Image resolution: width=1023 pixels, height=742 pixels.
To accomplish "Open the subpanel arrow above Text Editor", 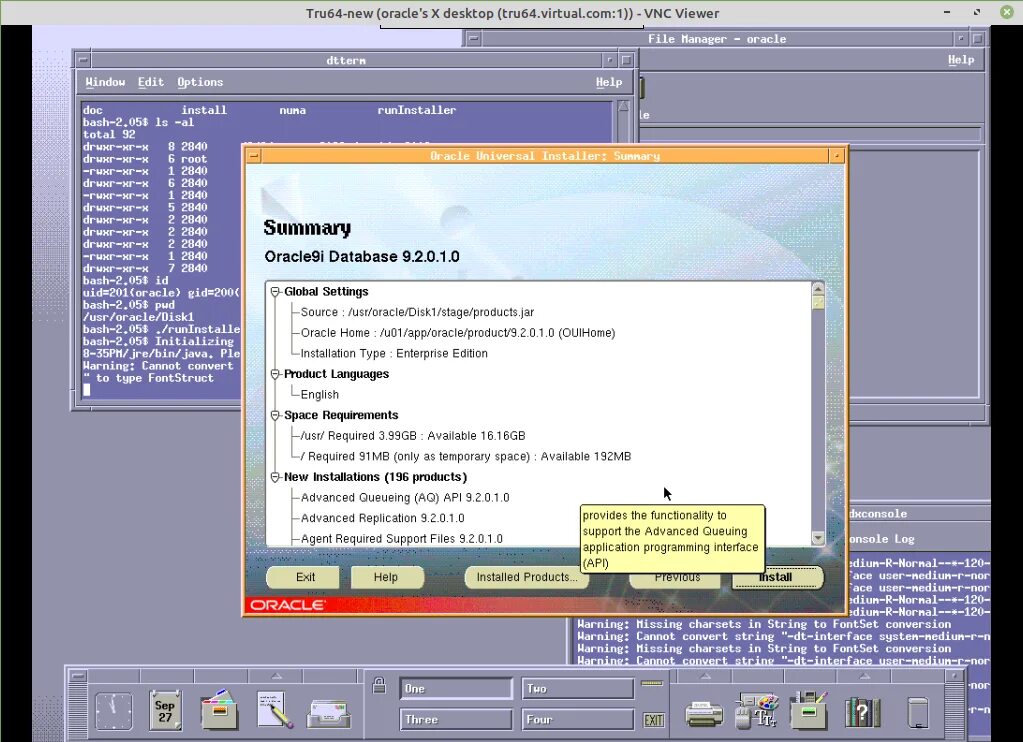I will (x=277, y=676).
